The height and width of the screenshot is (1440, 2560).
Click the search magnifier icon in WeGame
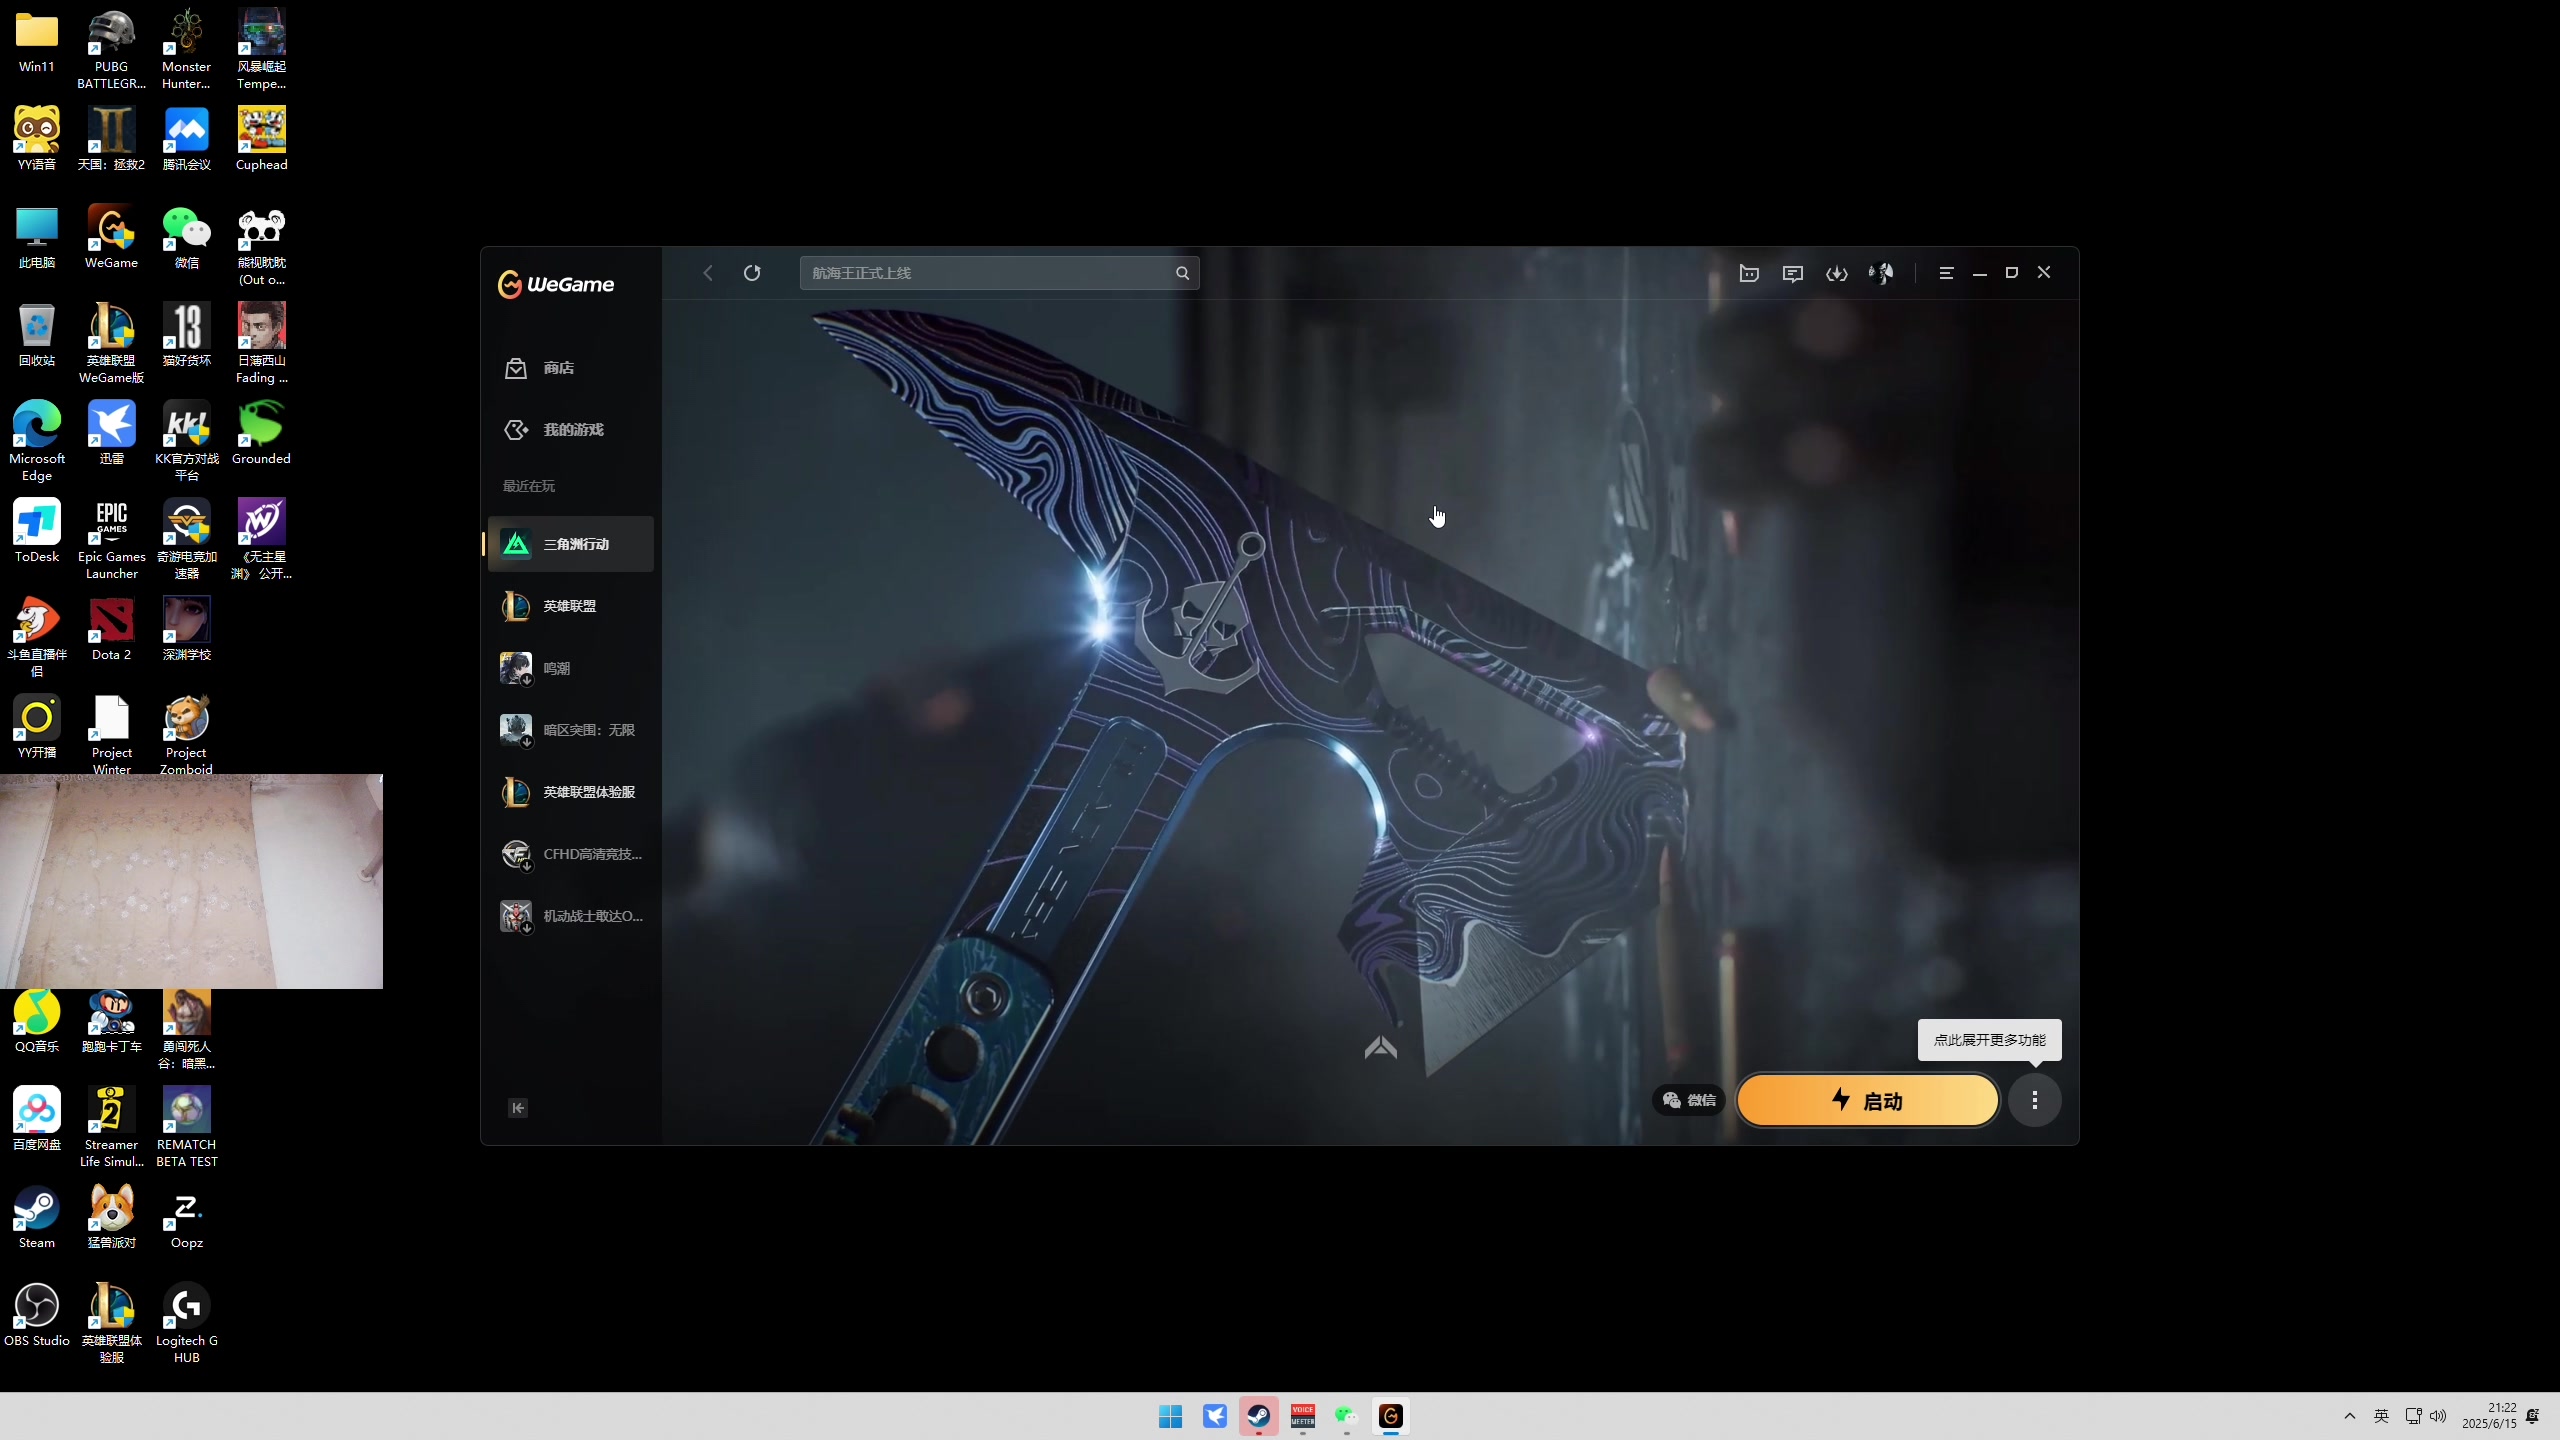[x=1182, y=273]
